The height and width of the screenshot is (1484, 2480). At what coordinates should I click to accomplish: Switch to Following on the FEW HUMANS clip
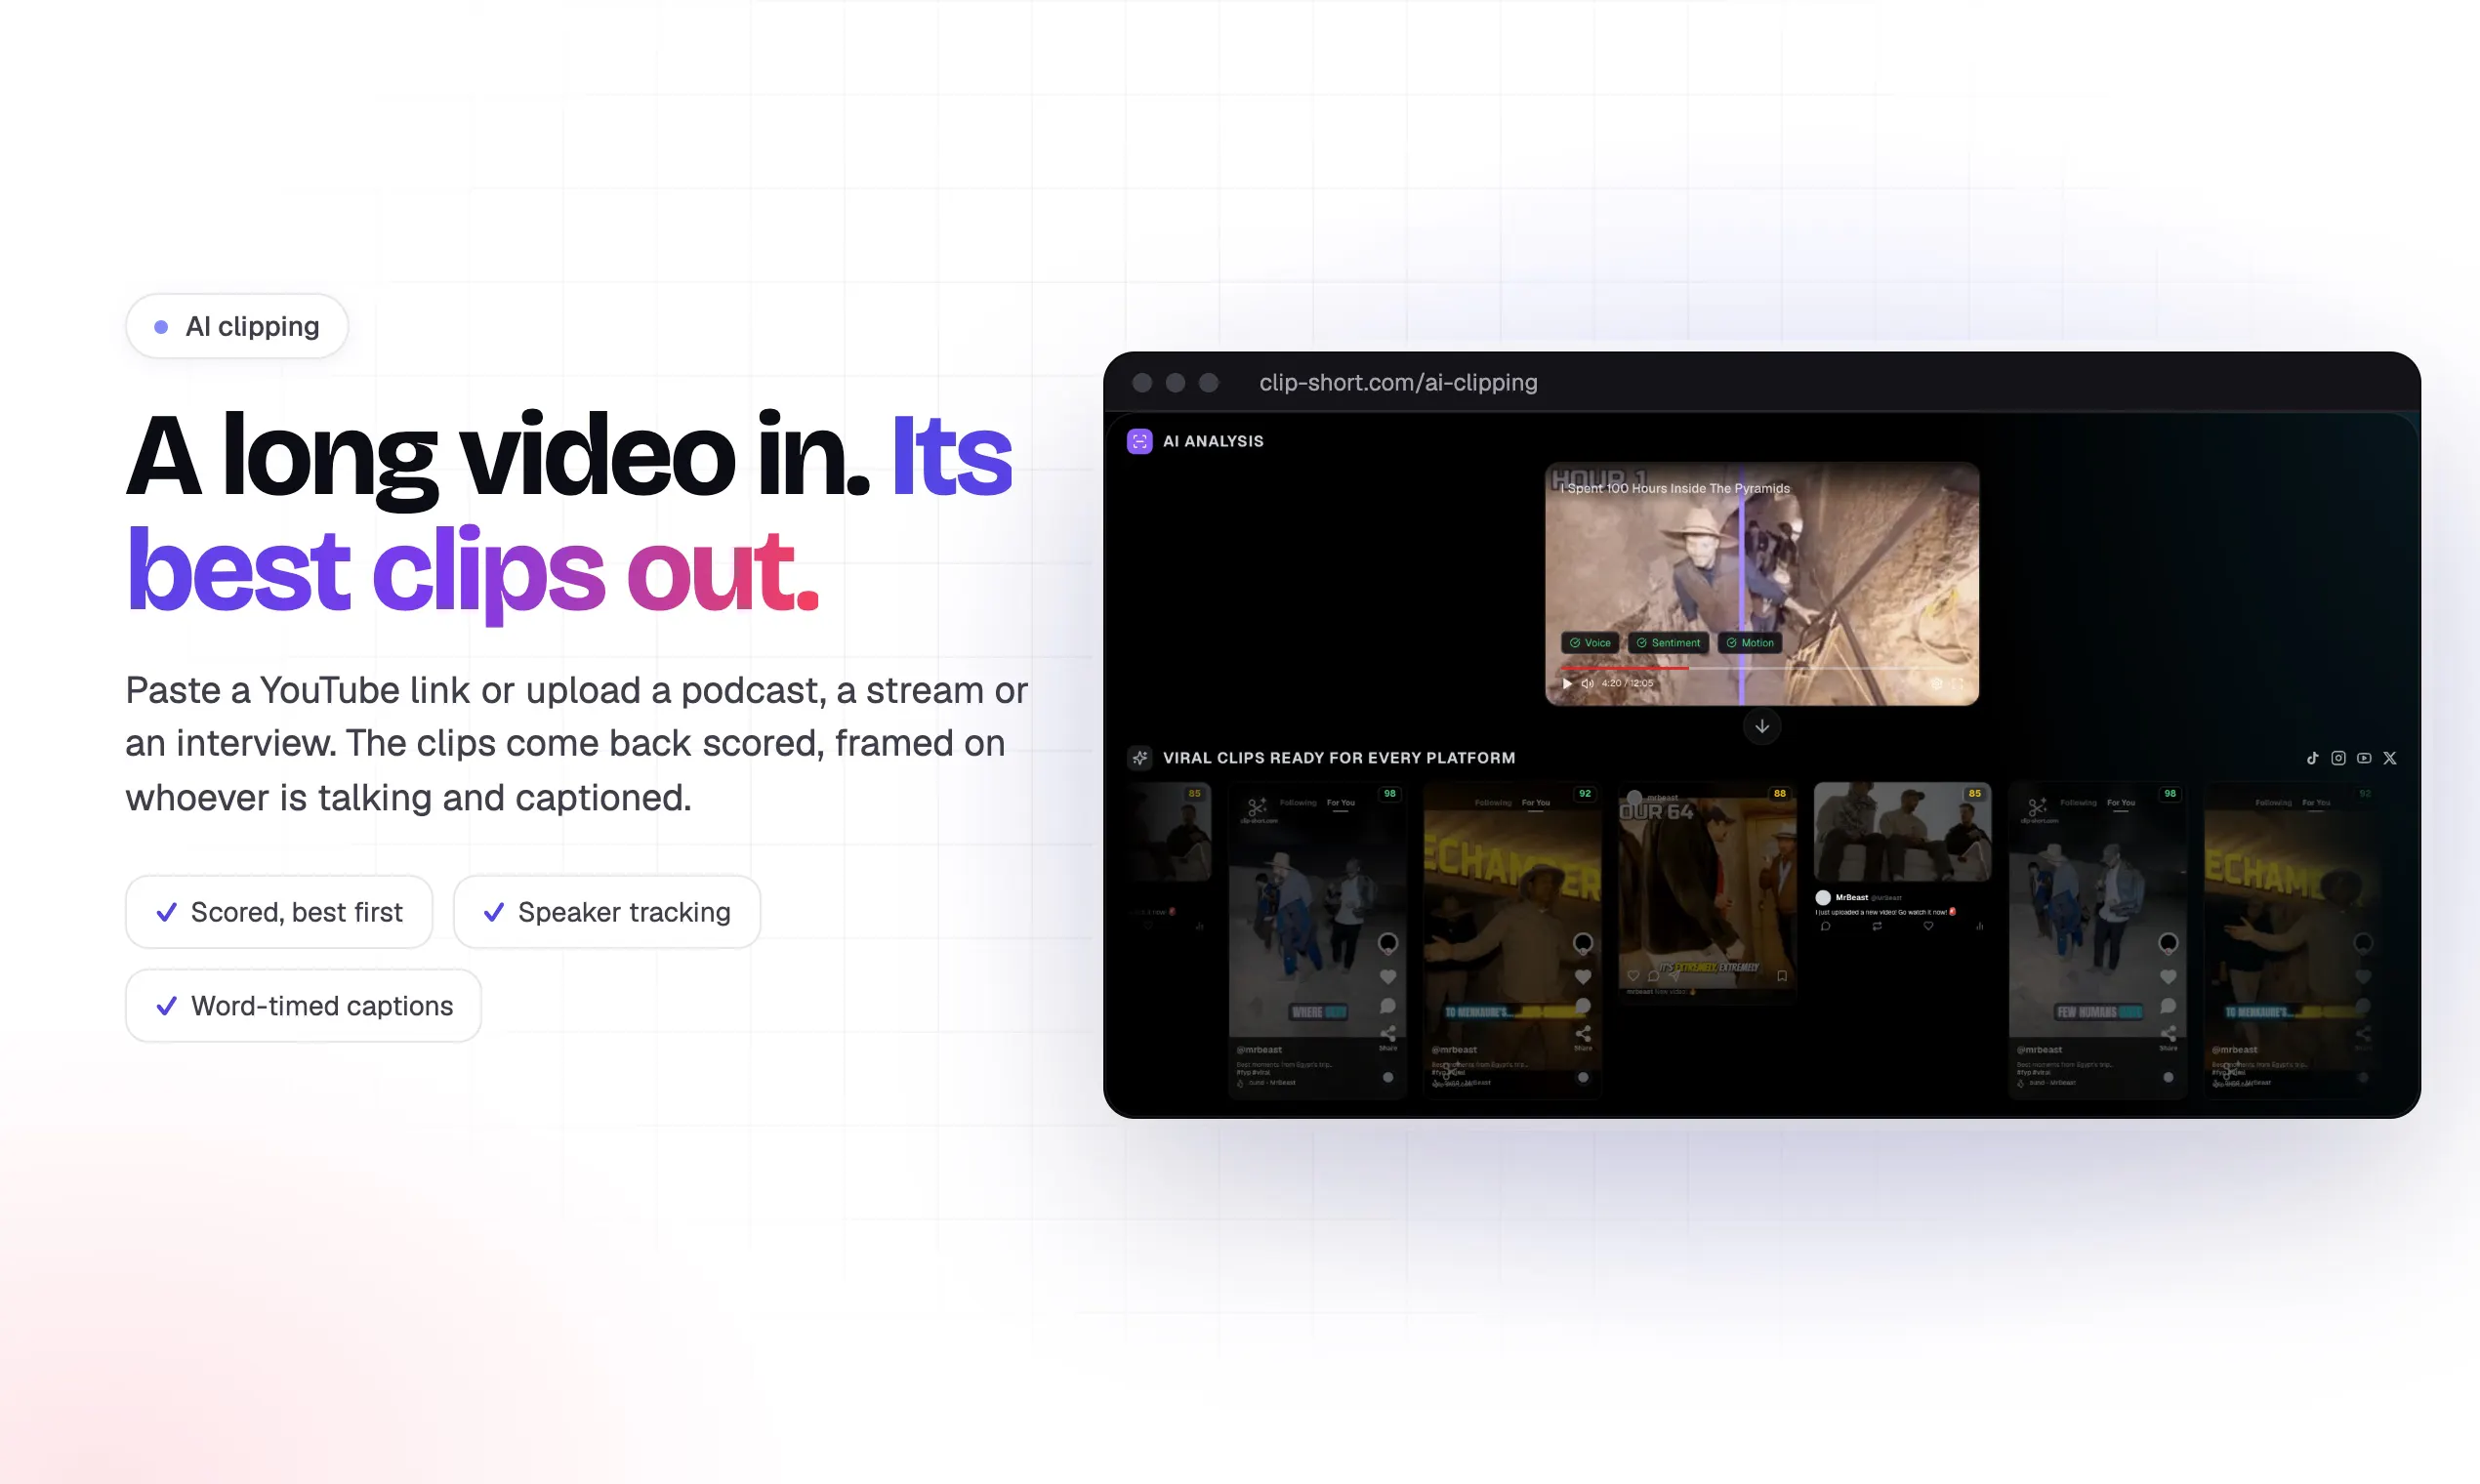(x=2078, y=803)
